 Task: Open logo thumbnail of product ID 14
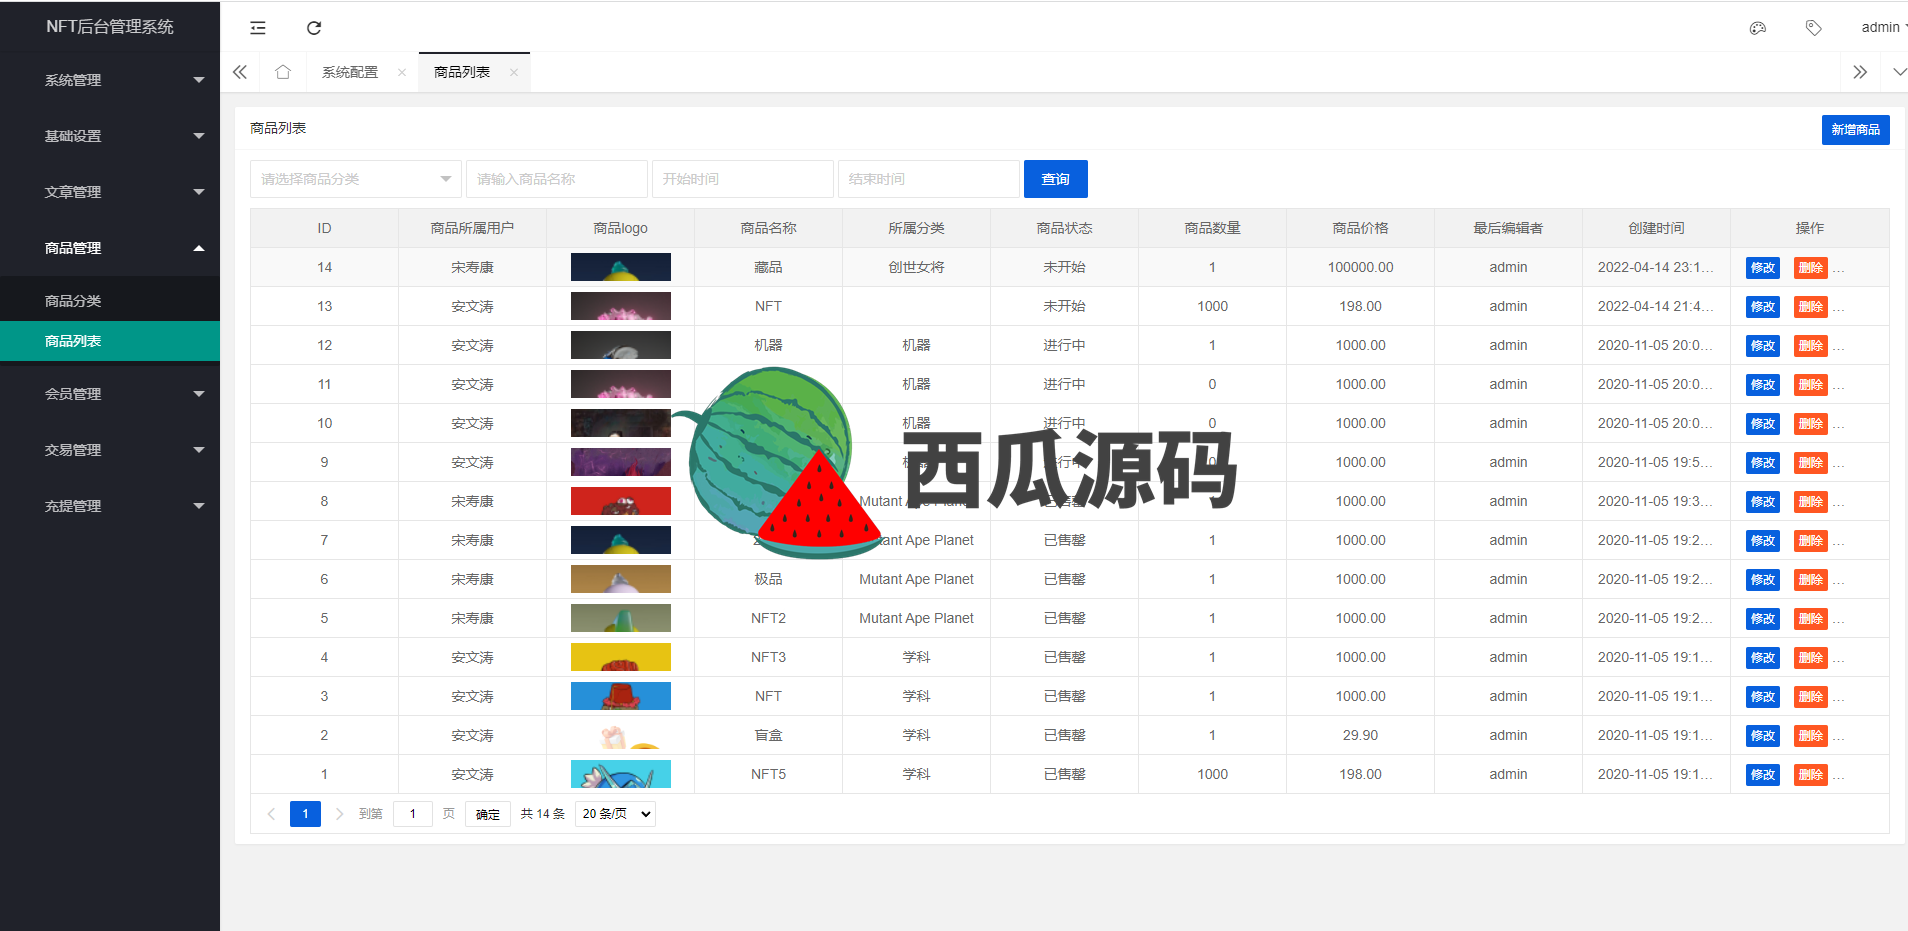click(621, 267)
